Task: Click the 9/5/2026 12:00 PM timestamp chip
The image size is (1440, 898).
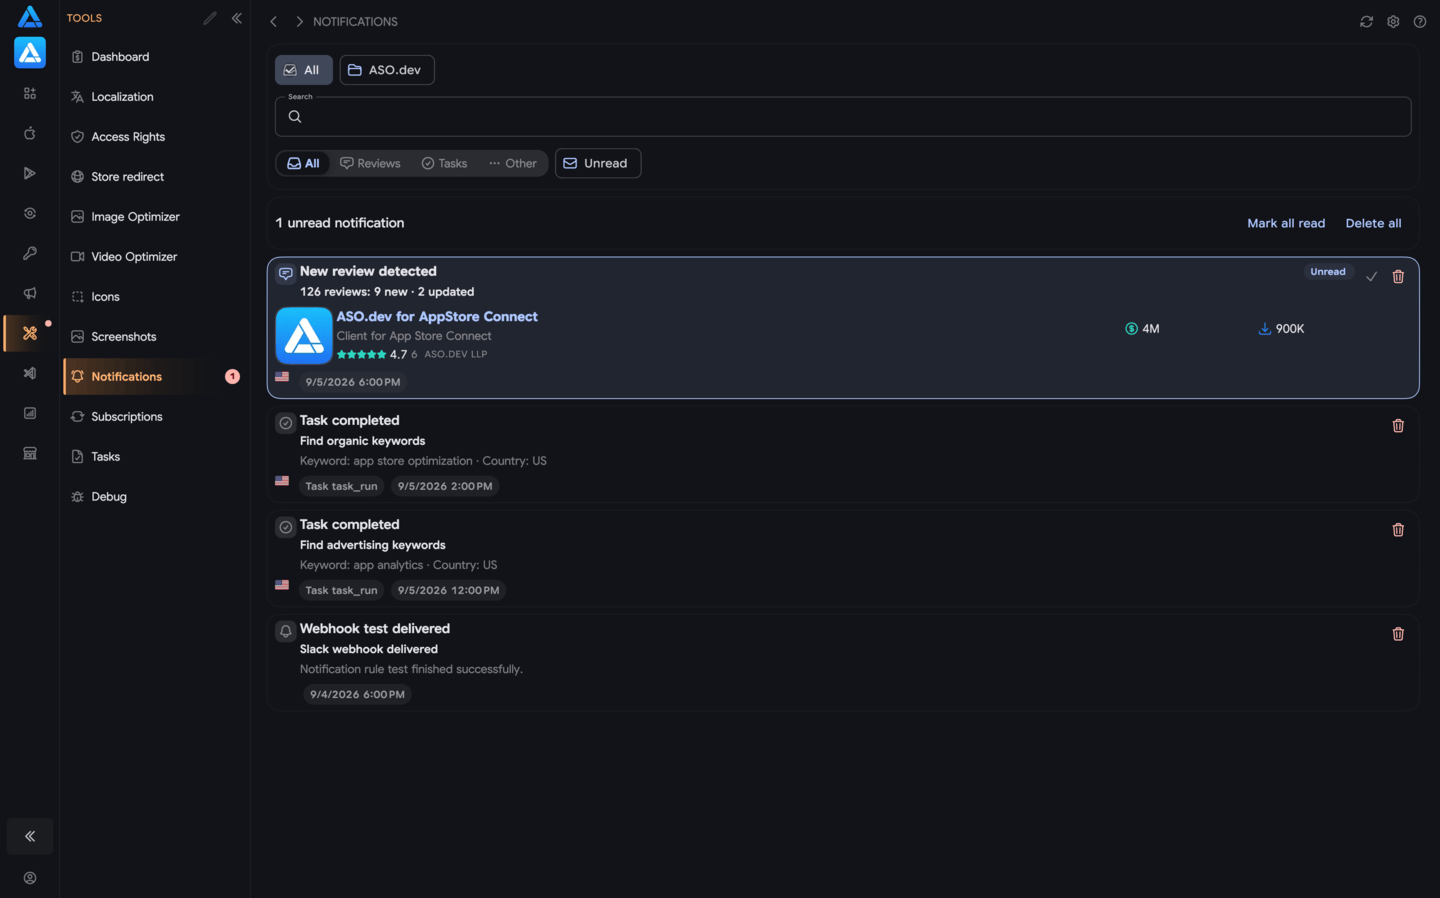Action: (x=448, y=590)
